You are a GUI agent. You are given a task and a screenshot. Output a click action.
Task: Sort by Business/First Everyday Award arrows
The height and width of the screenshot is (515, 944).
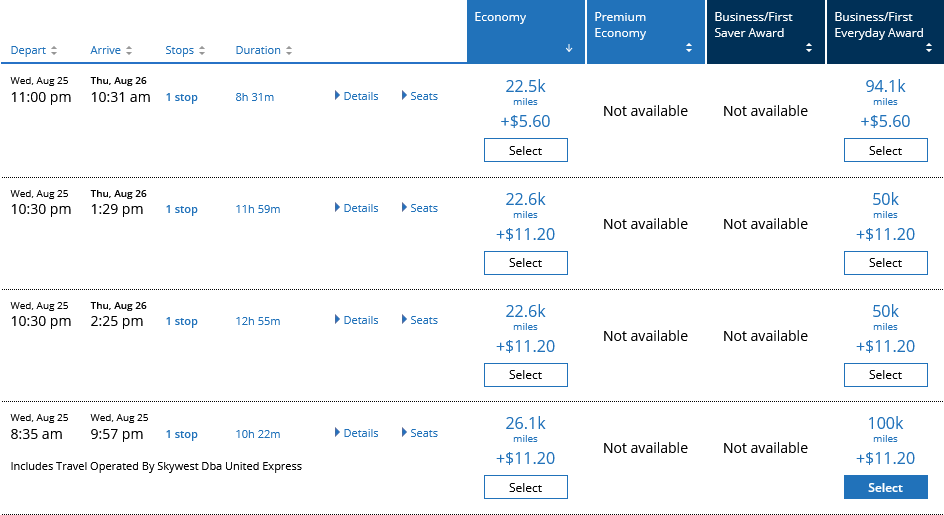point(928,48)
